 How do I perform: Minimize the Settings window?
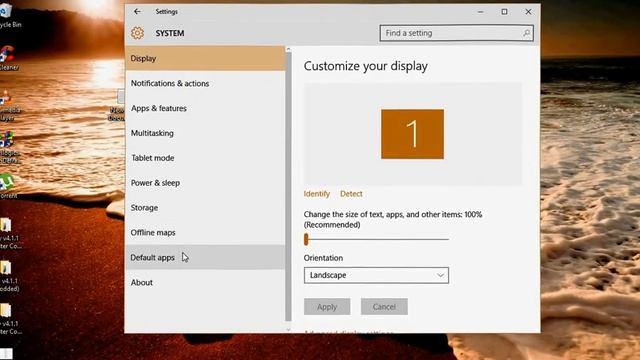(x=481, y=12)
